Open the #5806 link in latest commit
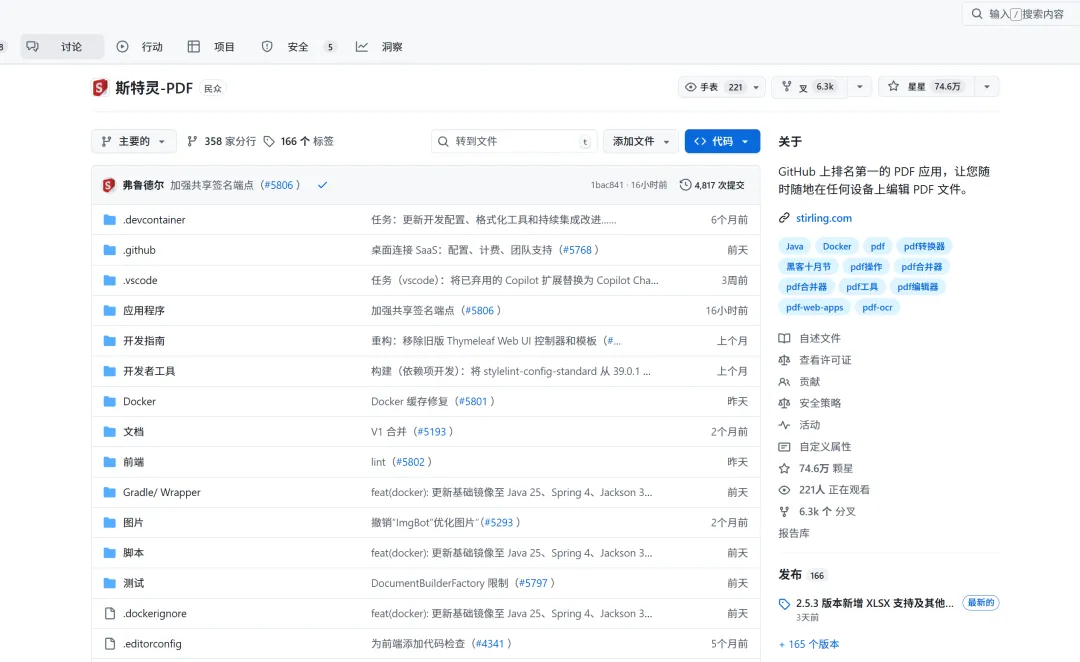Viewport: 1080px width, 662px height. tap(278, 185)
